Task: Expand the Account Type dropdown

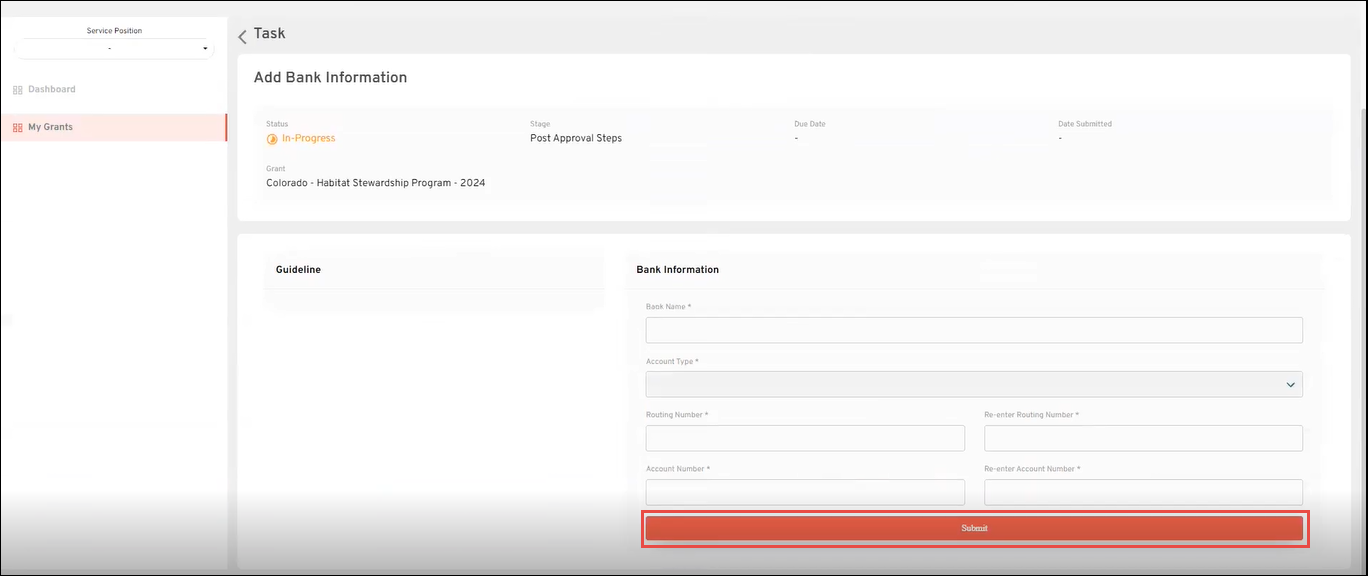Action: point(974,384)
